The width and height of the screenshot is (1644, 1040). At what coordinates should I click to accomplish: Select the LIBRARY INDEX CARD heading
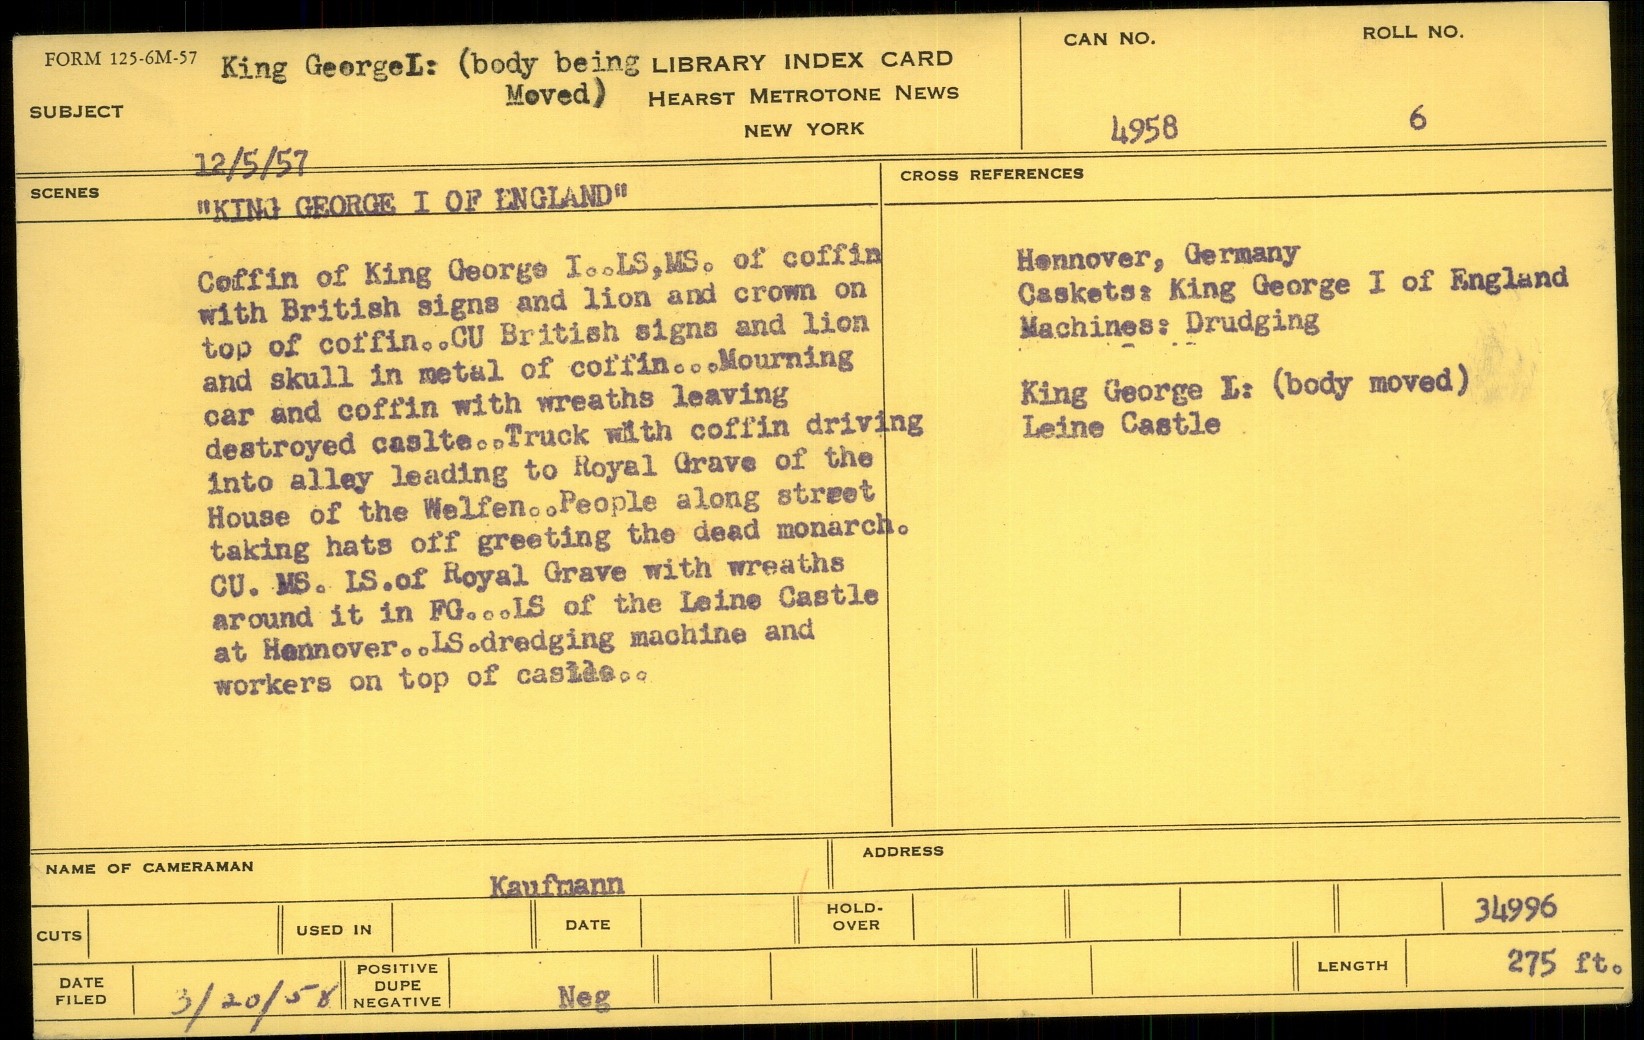(x=802, y=61)
